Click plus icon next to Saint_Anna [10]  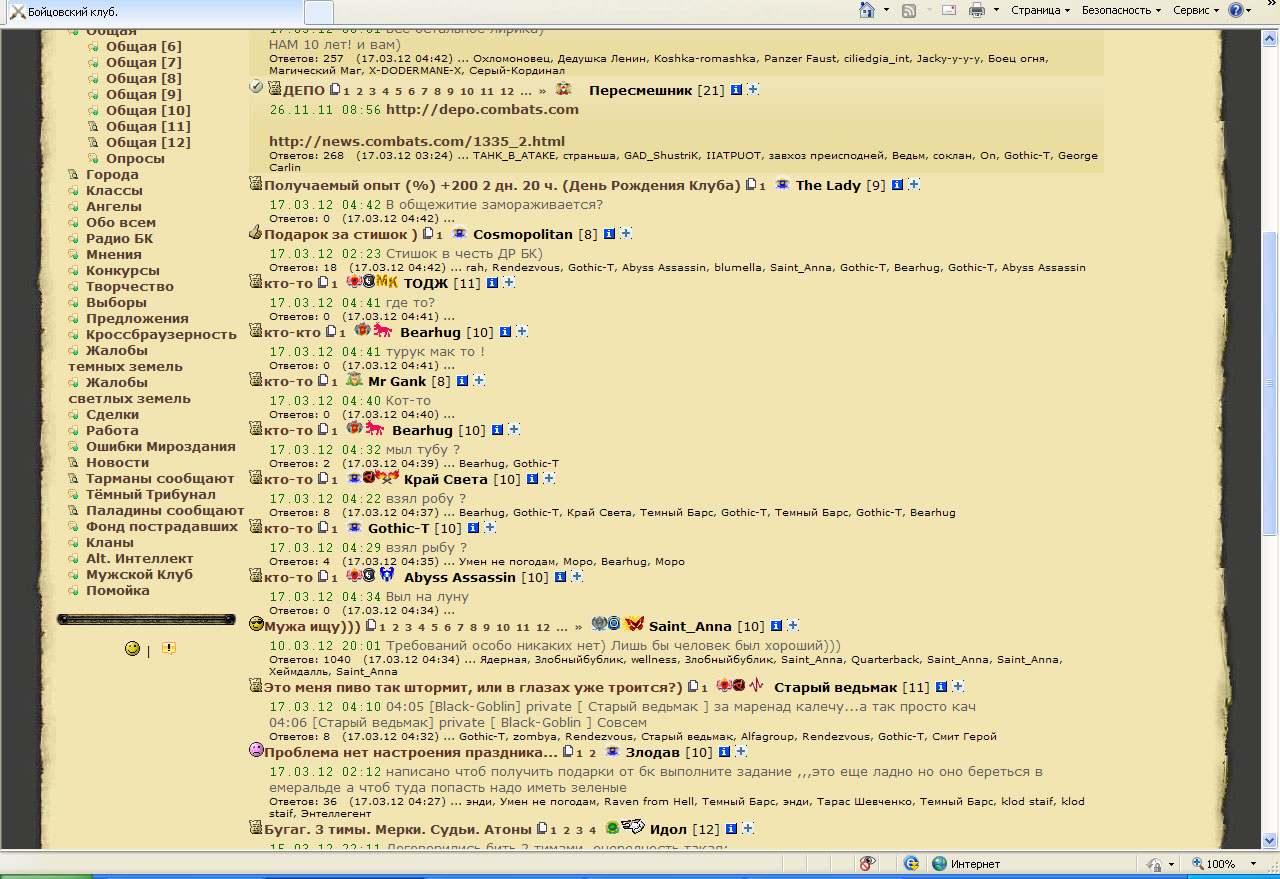click(x=793, y=626)
